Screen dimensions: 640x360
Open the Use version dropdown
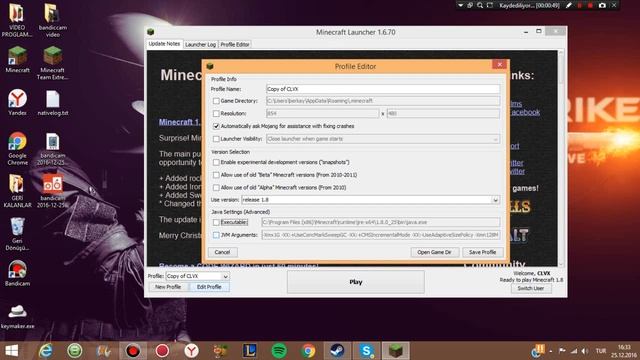click(x=496, y=200)
